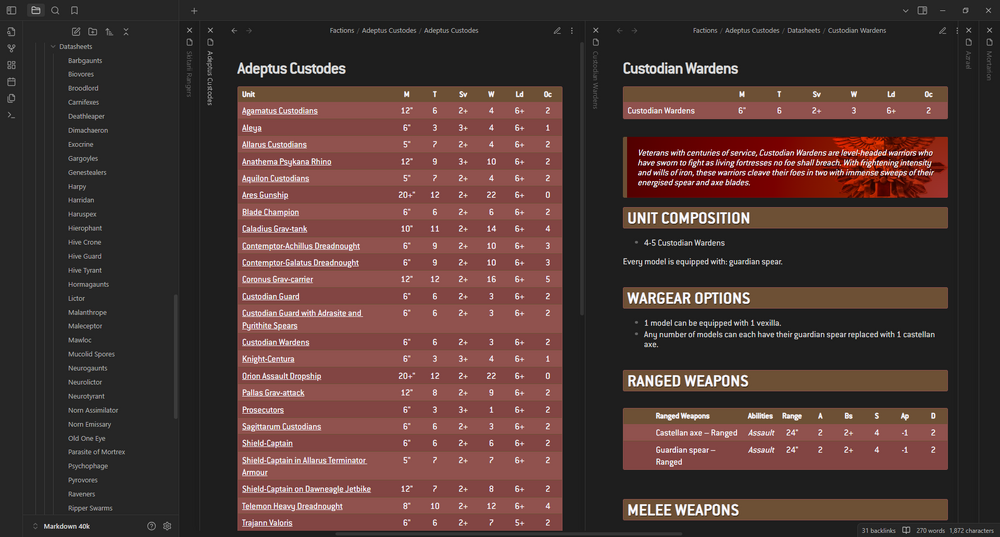1000x537 pixels.
Task: Create a new folder in file explorer
Action: (92, 31)
